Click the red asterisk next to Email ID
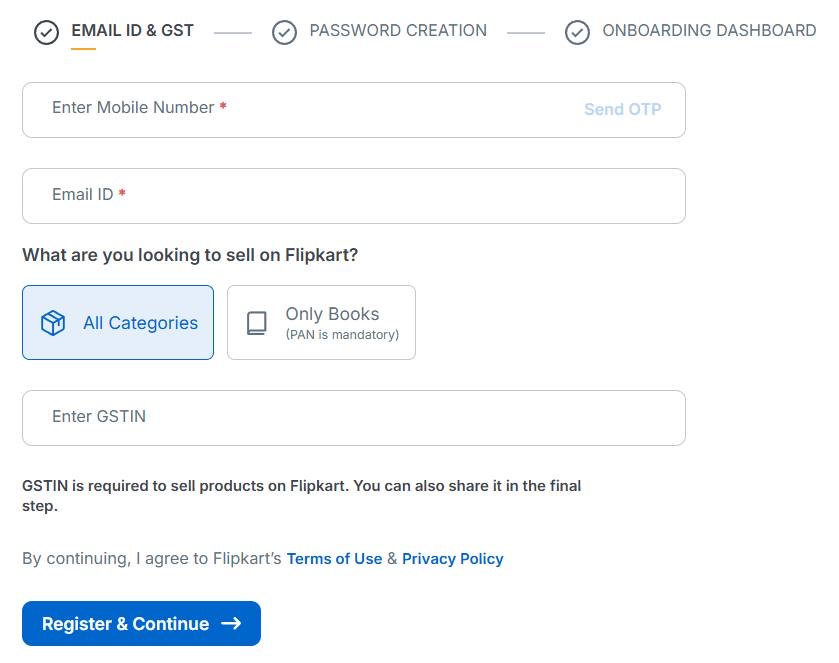839x663 pixels. pos(121,195)
